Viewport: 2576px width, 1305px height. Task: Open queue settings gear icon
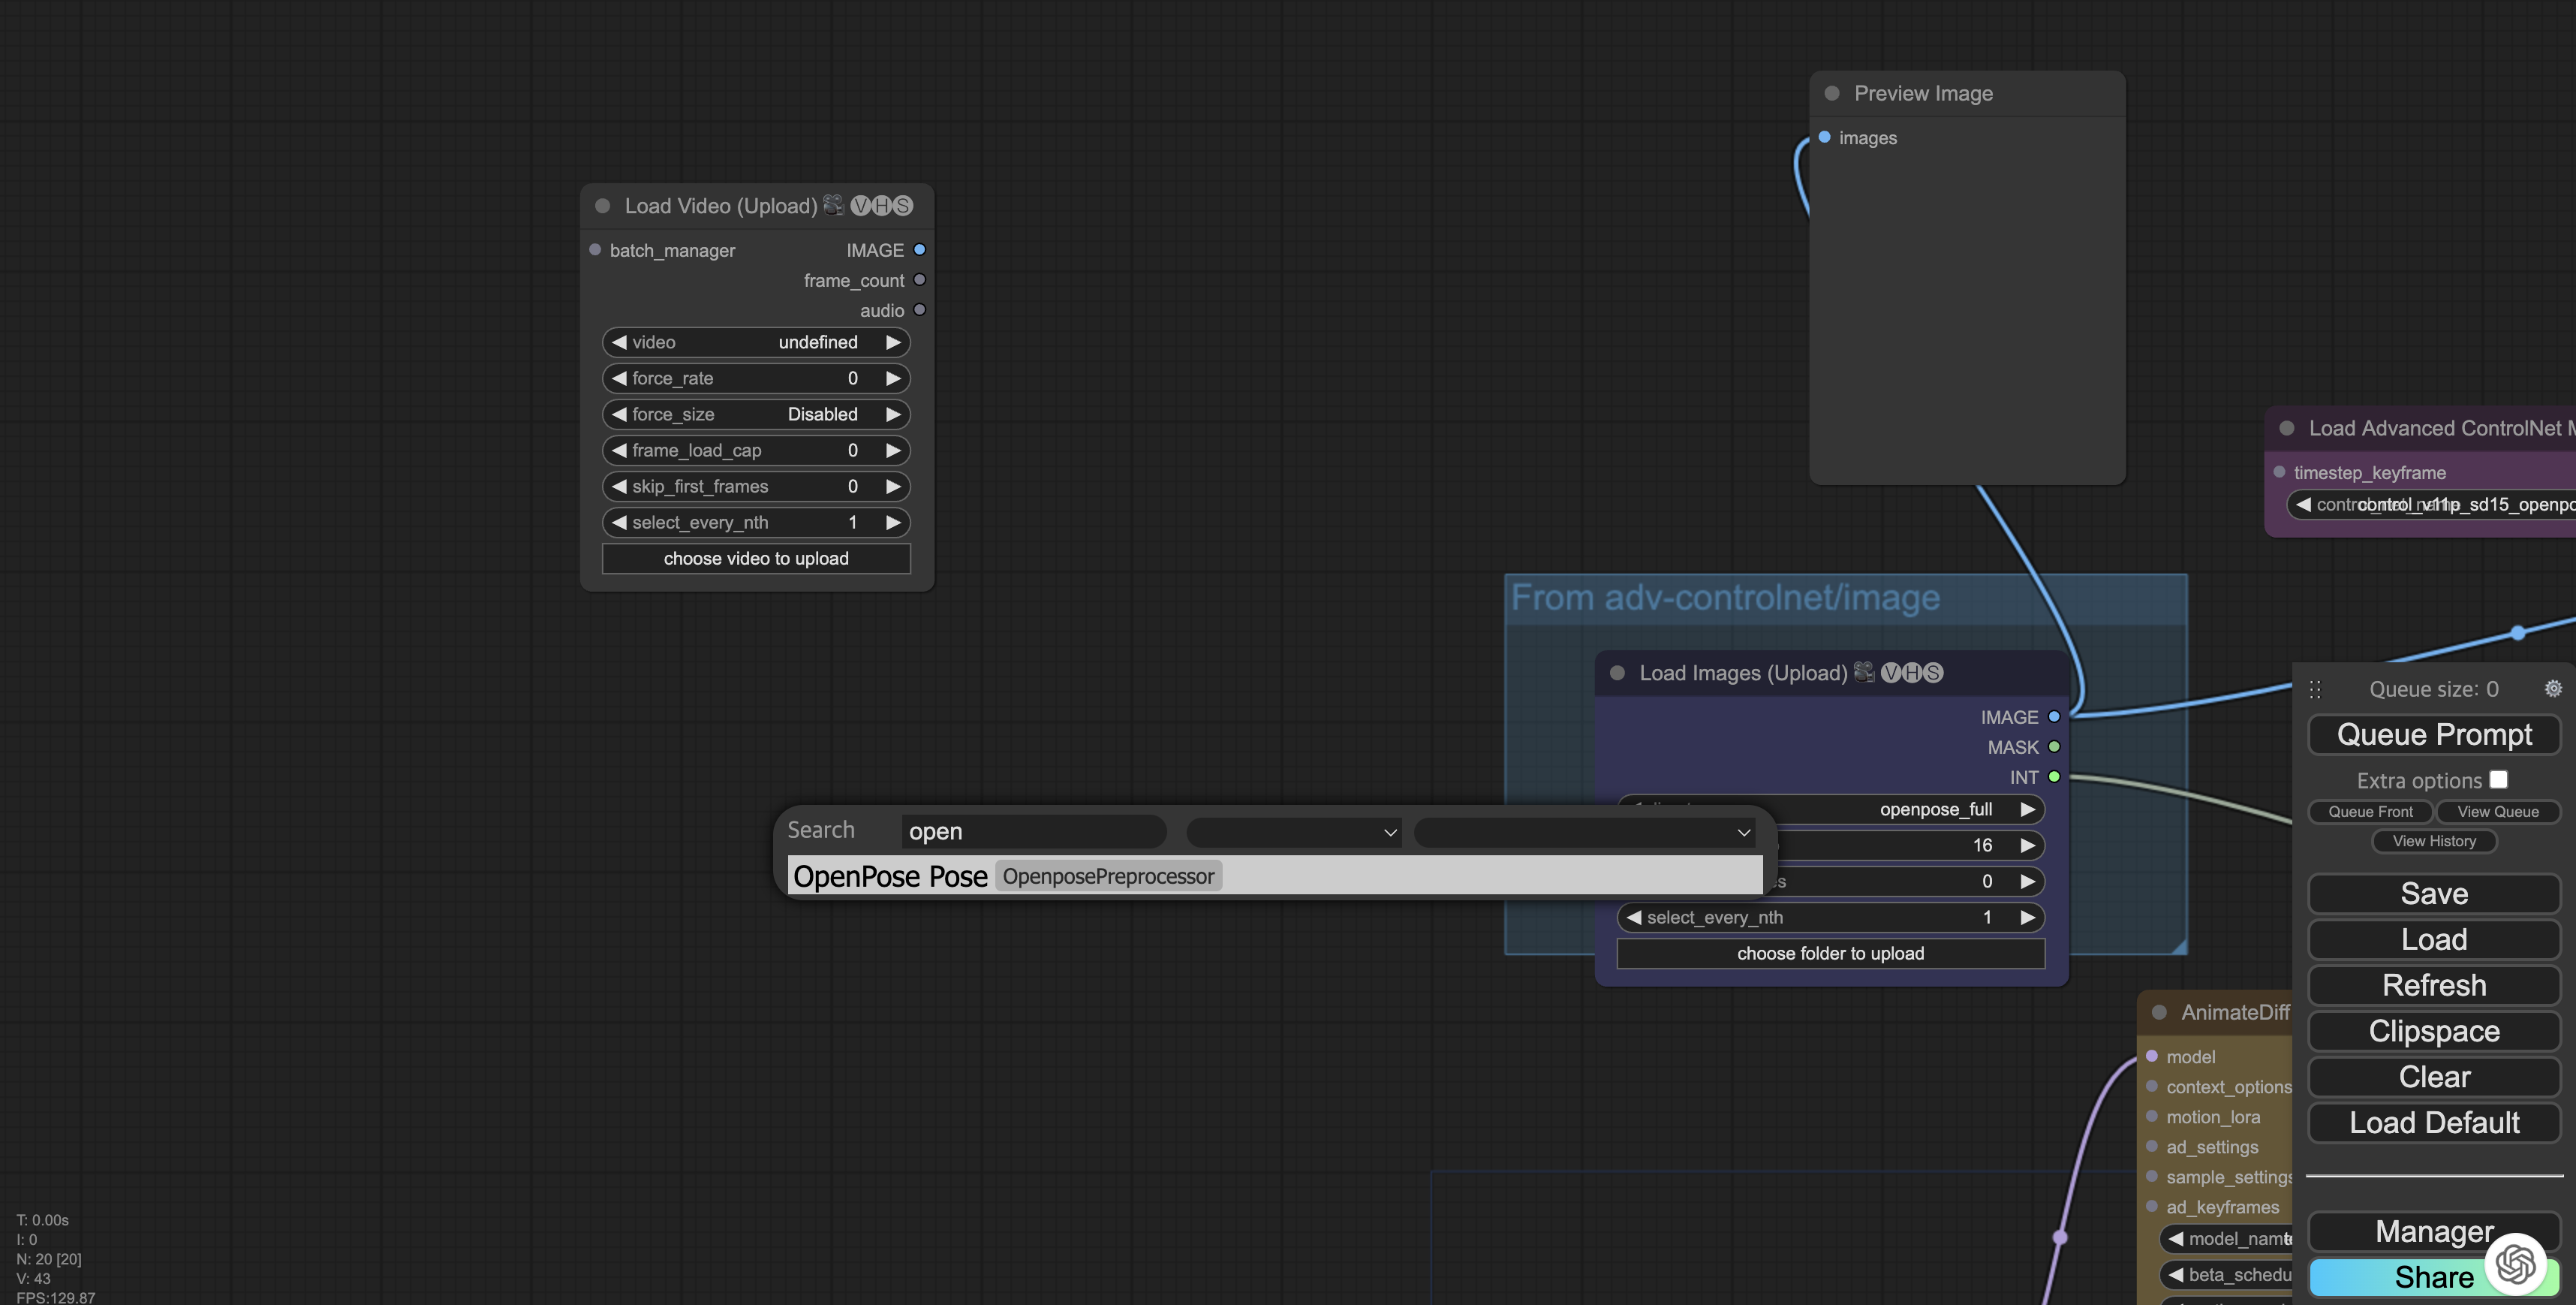(2552, 688)
